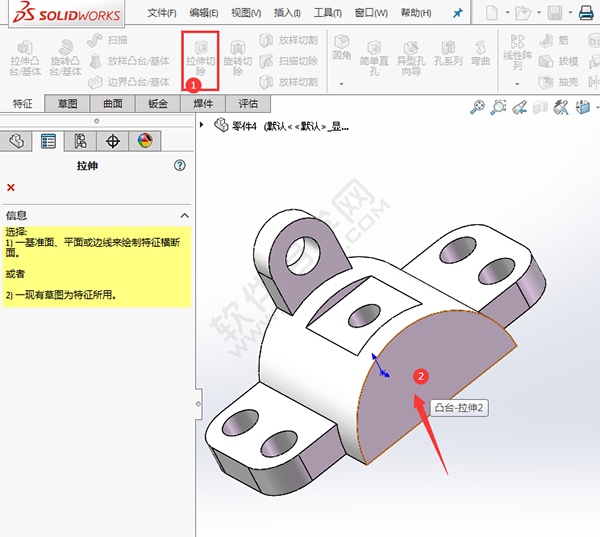This screenshot has width=600, height=537.
Task: Select the Shell (抽壳) tool
Action: pos(558,82)
